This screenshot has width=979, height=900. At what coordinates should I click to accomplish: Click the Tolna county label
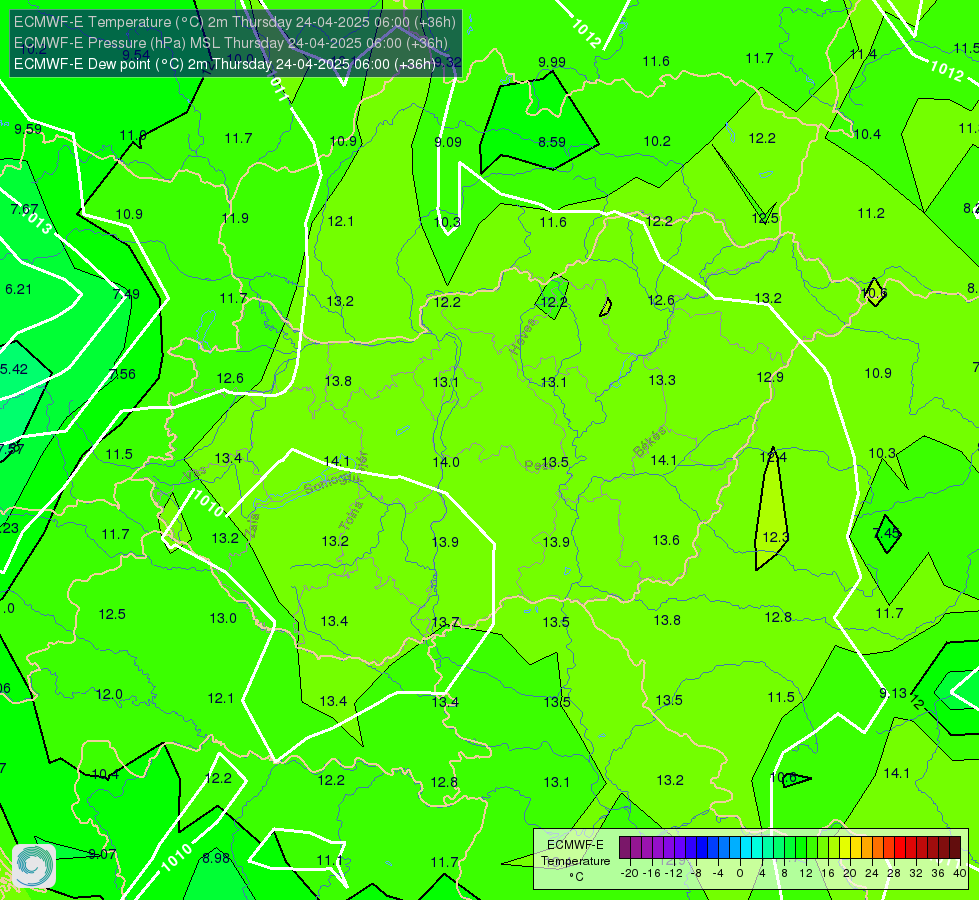point(350,515)
